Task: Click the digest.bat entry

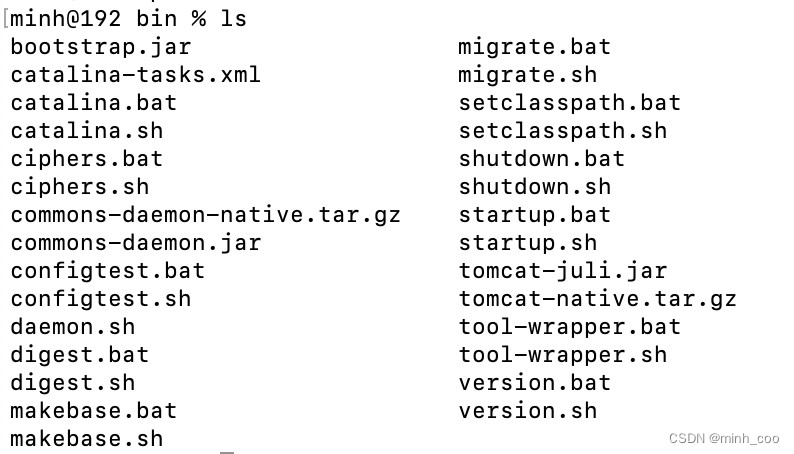Action: click(80, 355)
